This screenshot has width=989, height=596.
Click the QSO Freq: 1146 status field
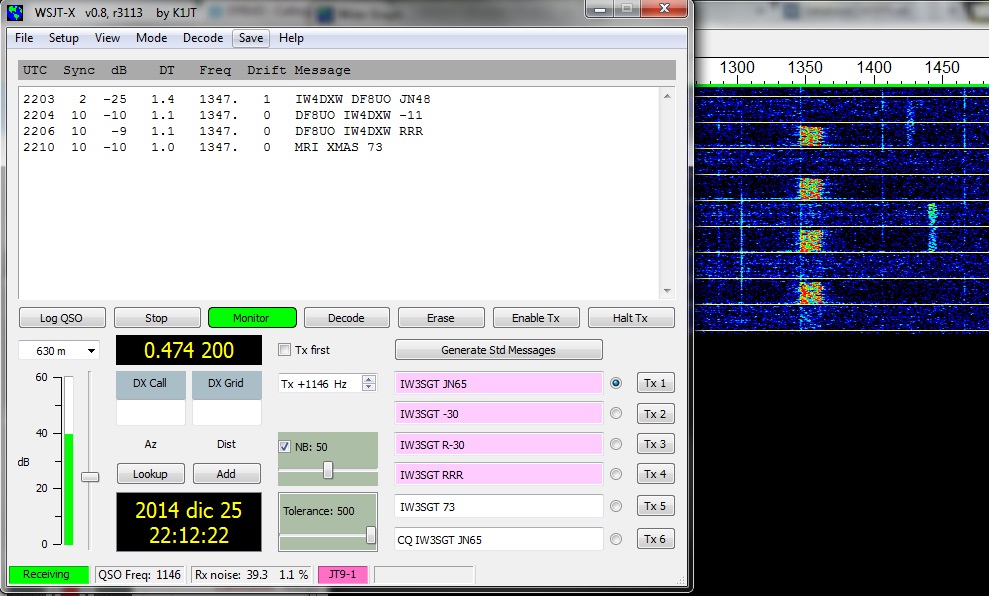[x=139, y=575]
